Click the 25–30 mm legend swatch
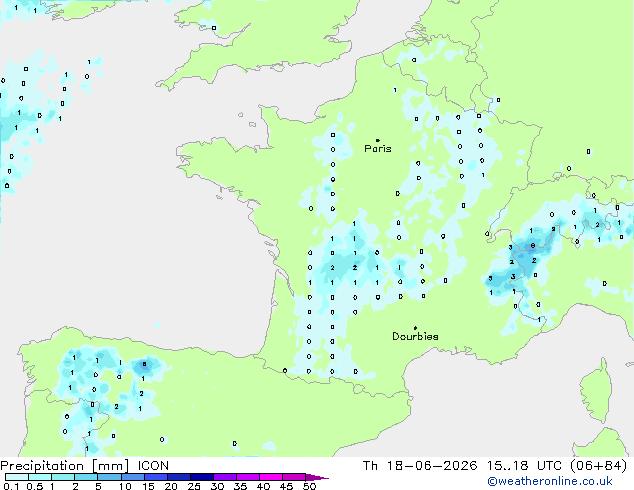The height and width of the screenshot is (490, 634). pyautogui.click(x=202, y=477)
